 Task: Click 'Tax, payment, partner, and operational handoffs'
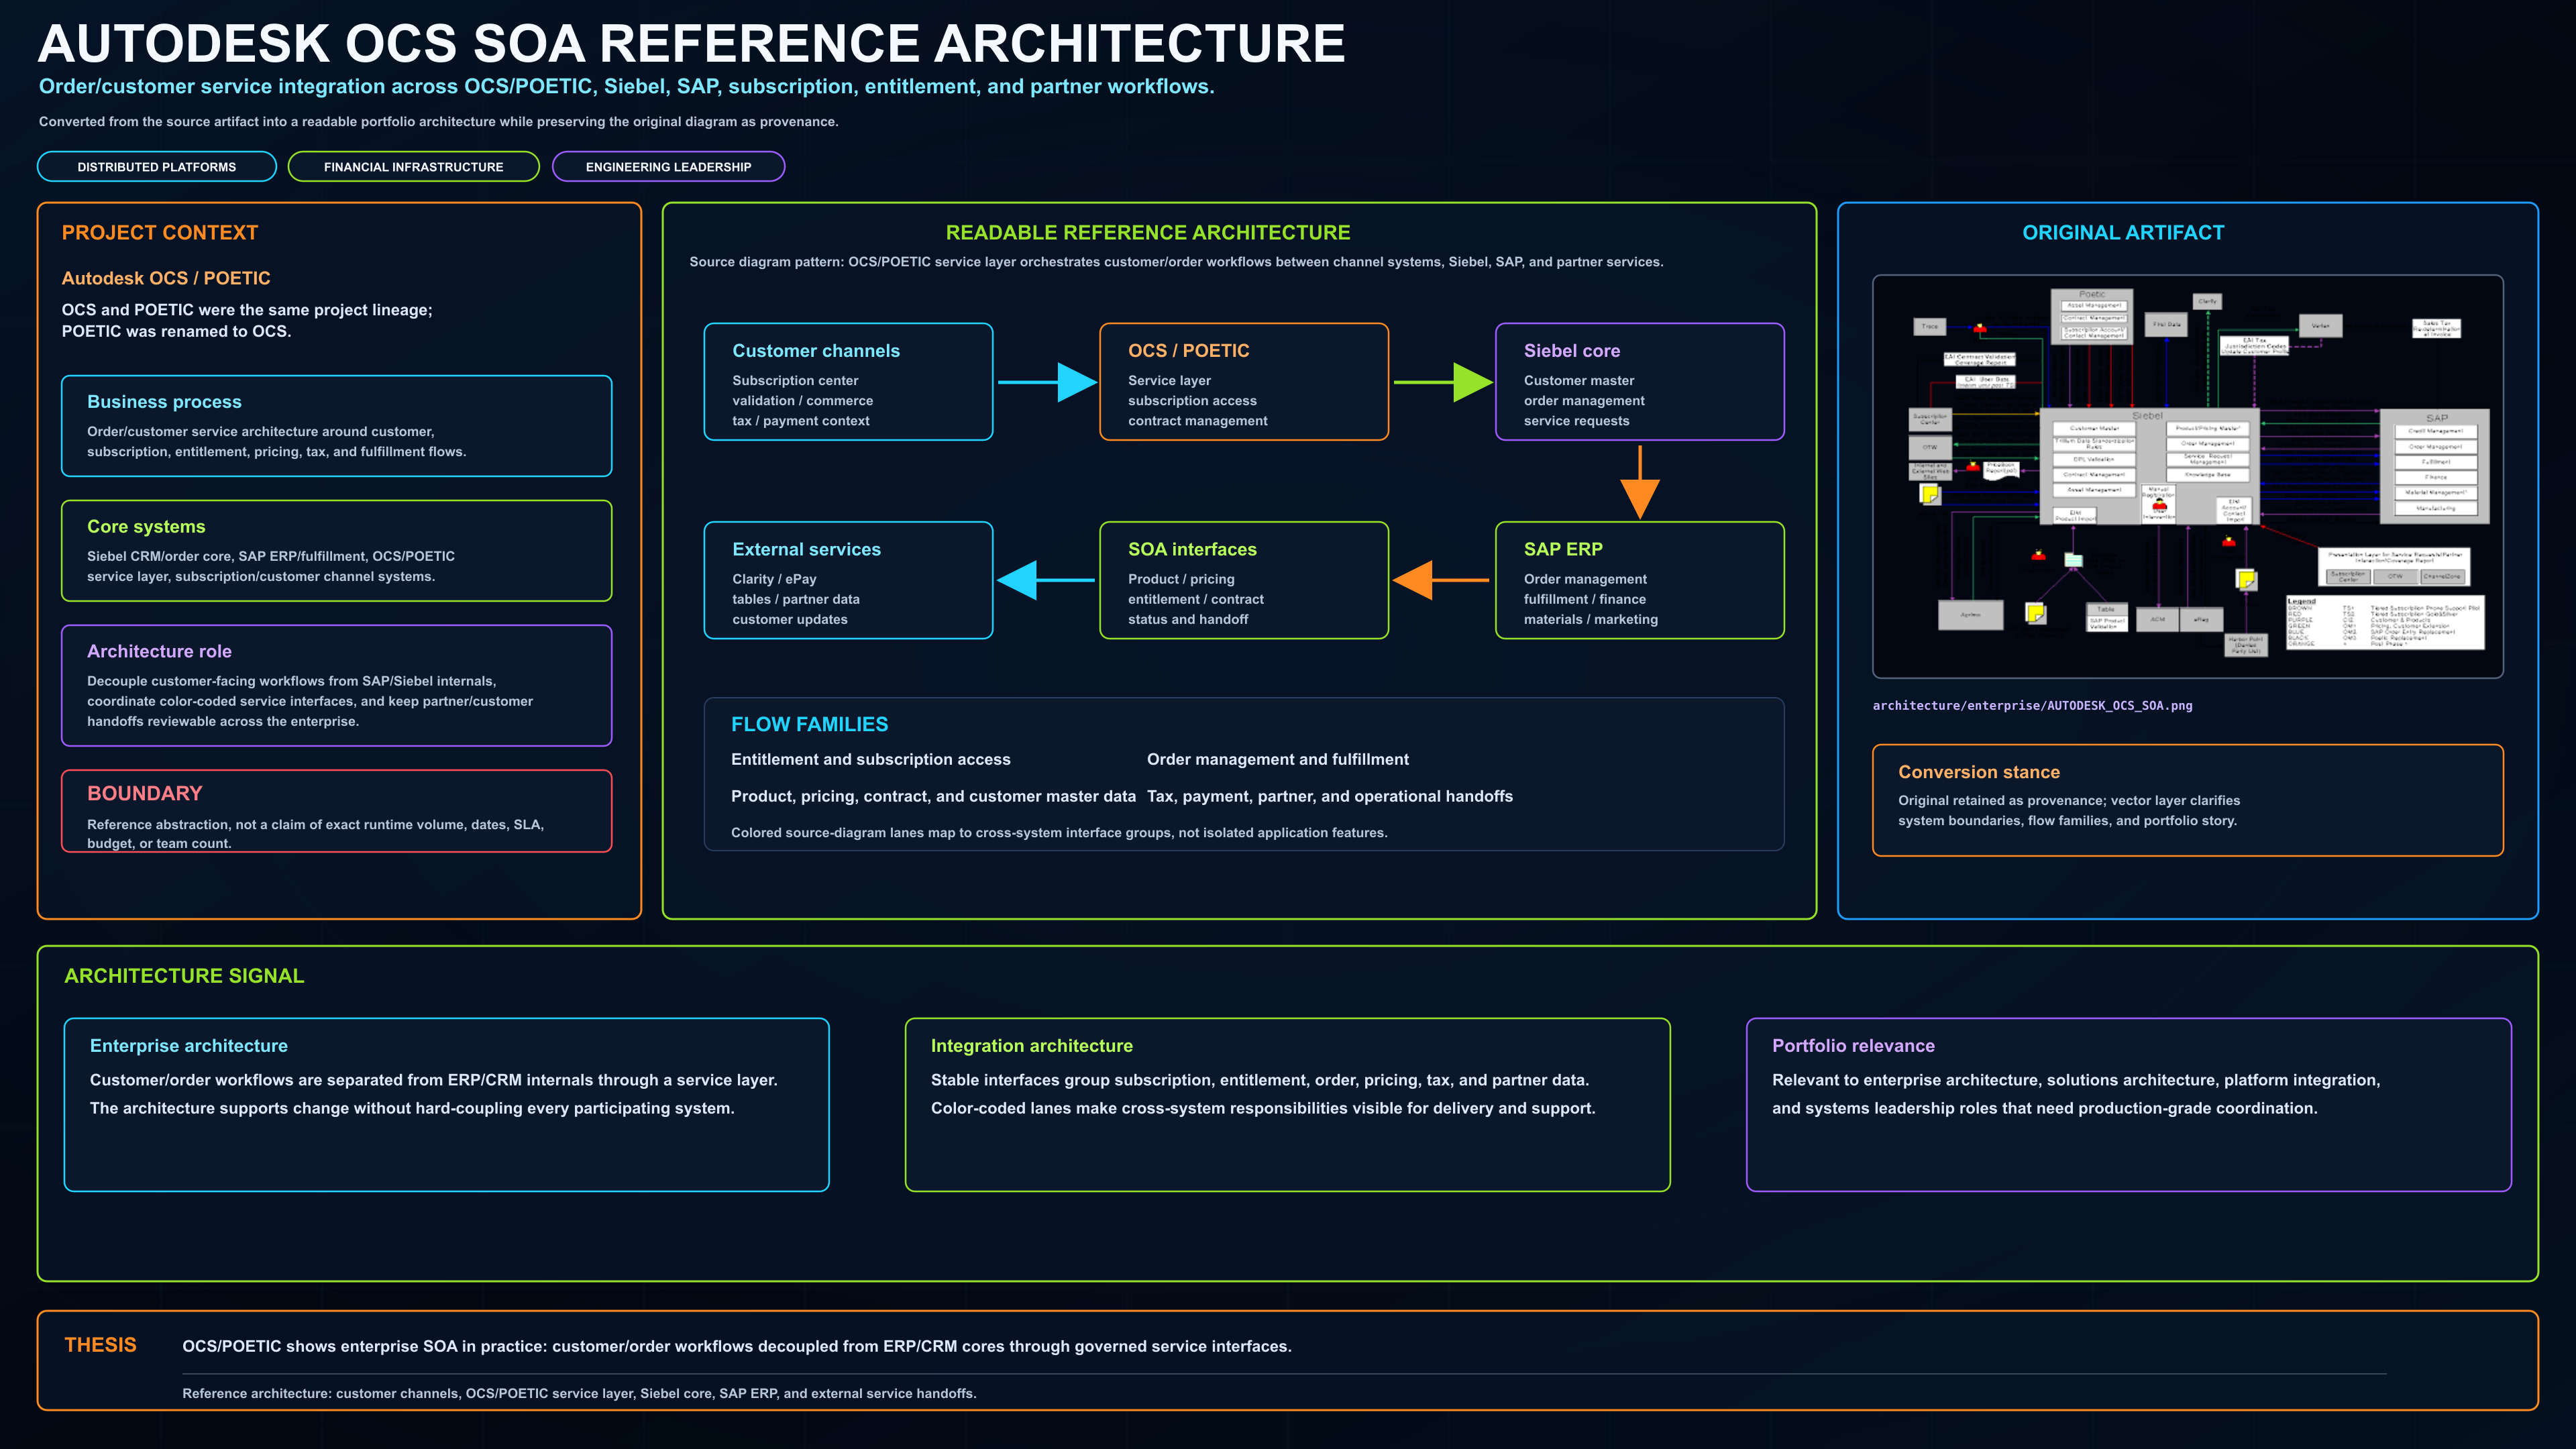click(x=1329, y=797)
